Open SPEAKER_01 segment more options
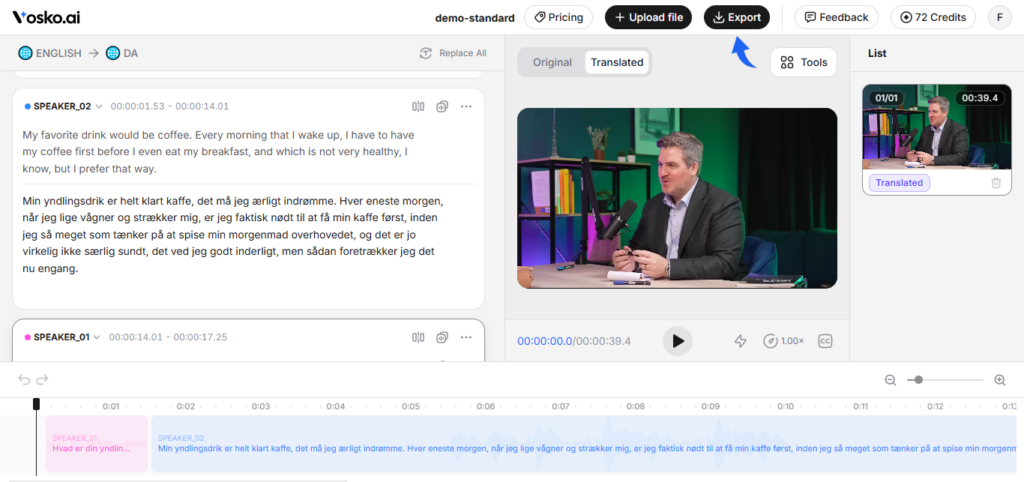Image resolution: width=1024 pixels, height=482 pixels. click(x=466, y=338)
